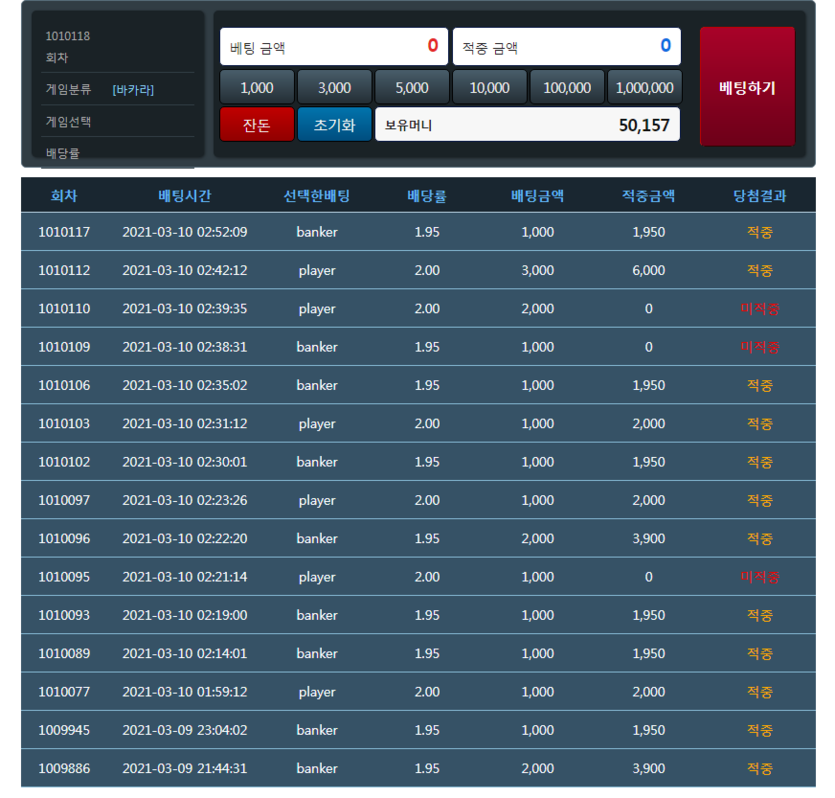Click the 배당률 column header
This screenshot has width=835, height=798.
coord(427,196)
